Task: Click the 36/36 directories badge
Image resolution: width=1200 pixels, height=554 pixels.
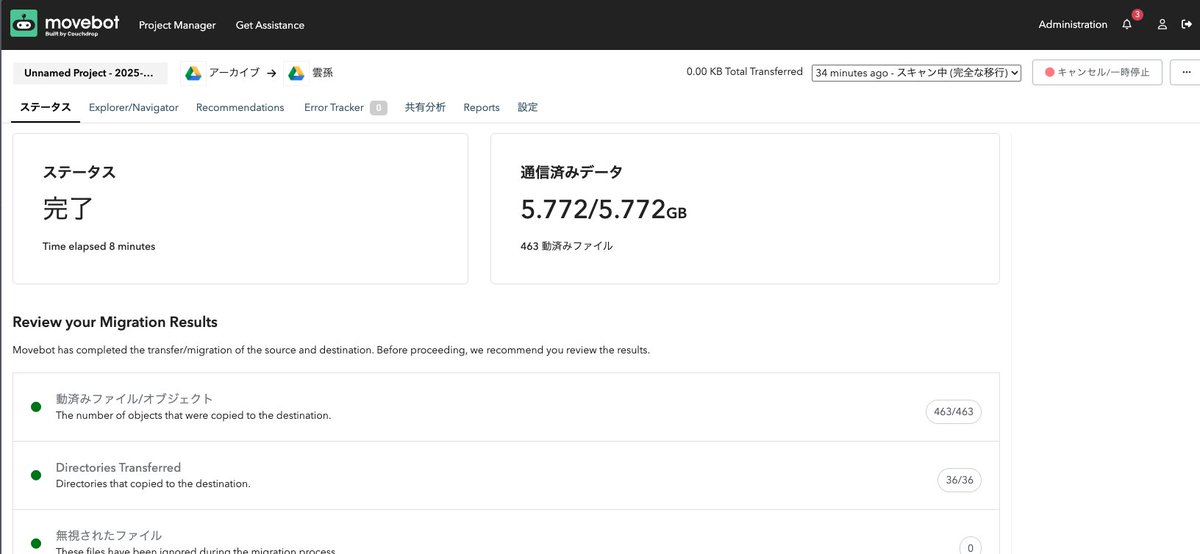Action: pos(959,480)
